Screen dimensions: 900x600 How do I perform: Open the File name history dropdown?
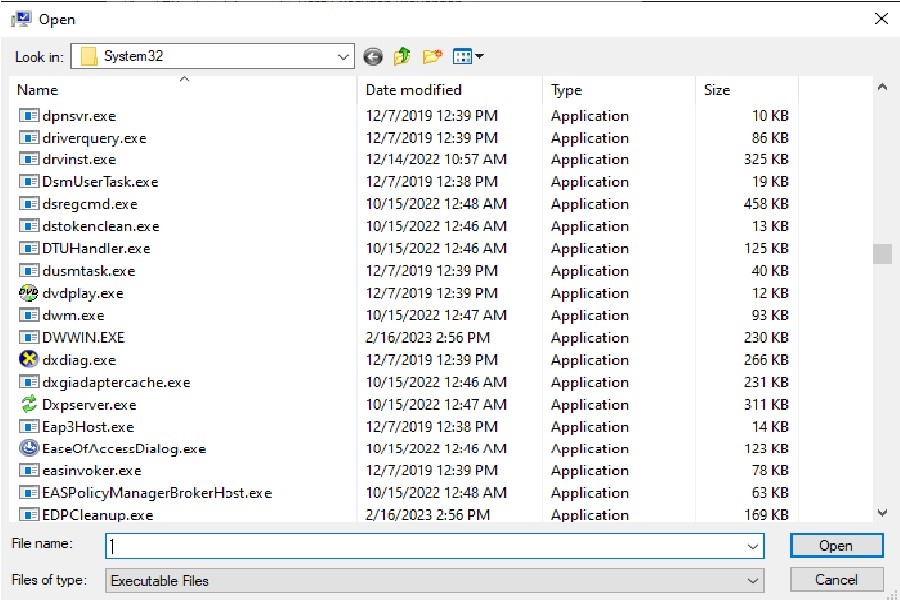(752, 546)
